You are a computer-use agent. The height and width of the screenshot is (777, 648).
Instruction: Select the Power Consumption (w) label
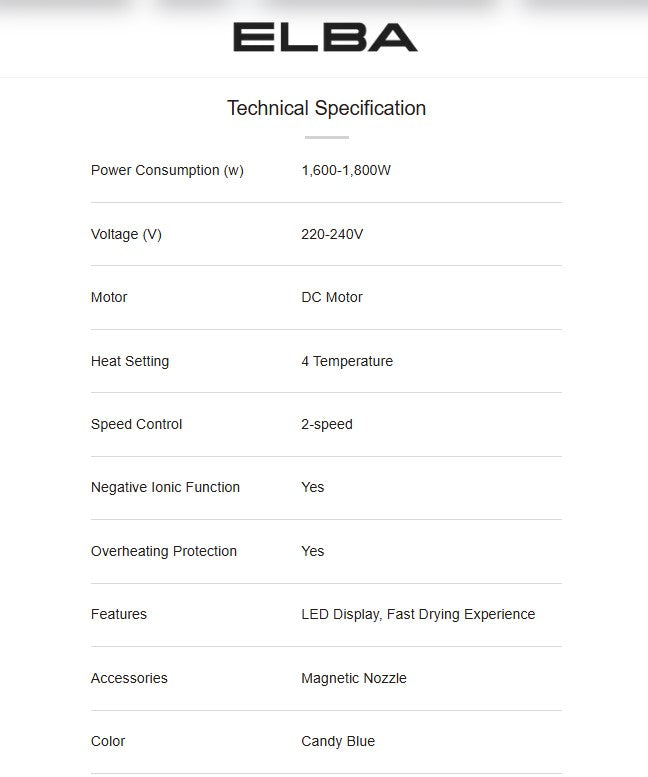167,170
